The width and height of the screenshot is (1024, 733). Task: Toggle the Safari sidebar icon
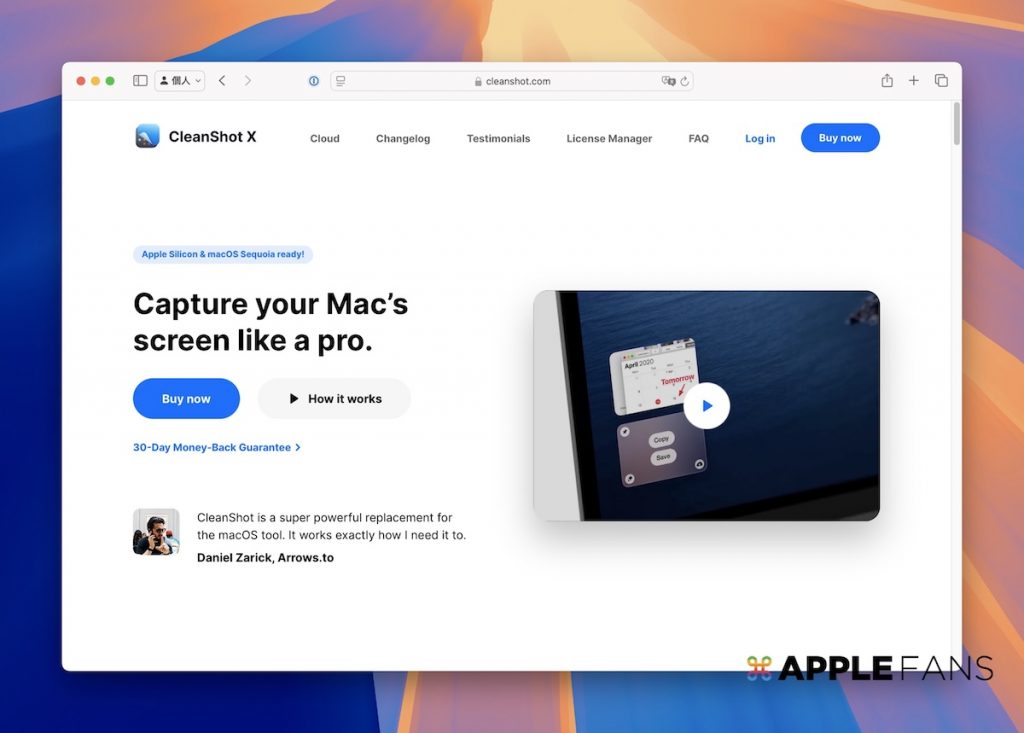pos(140,81)
